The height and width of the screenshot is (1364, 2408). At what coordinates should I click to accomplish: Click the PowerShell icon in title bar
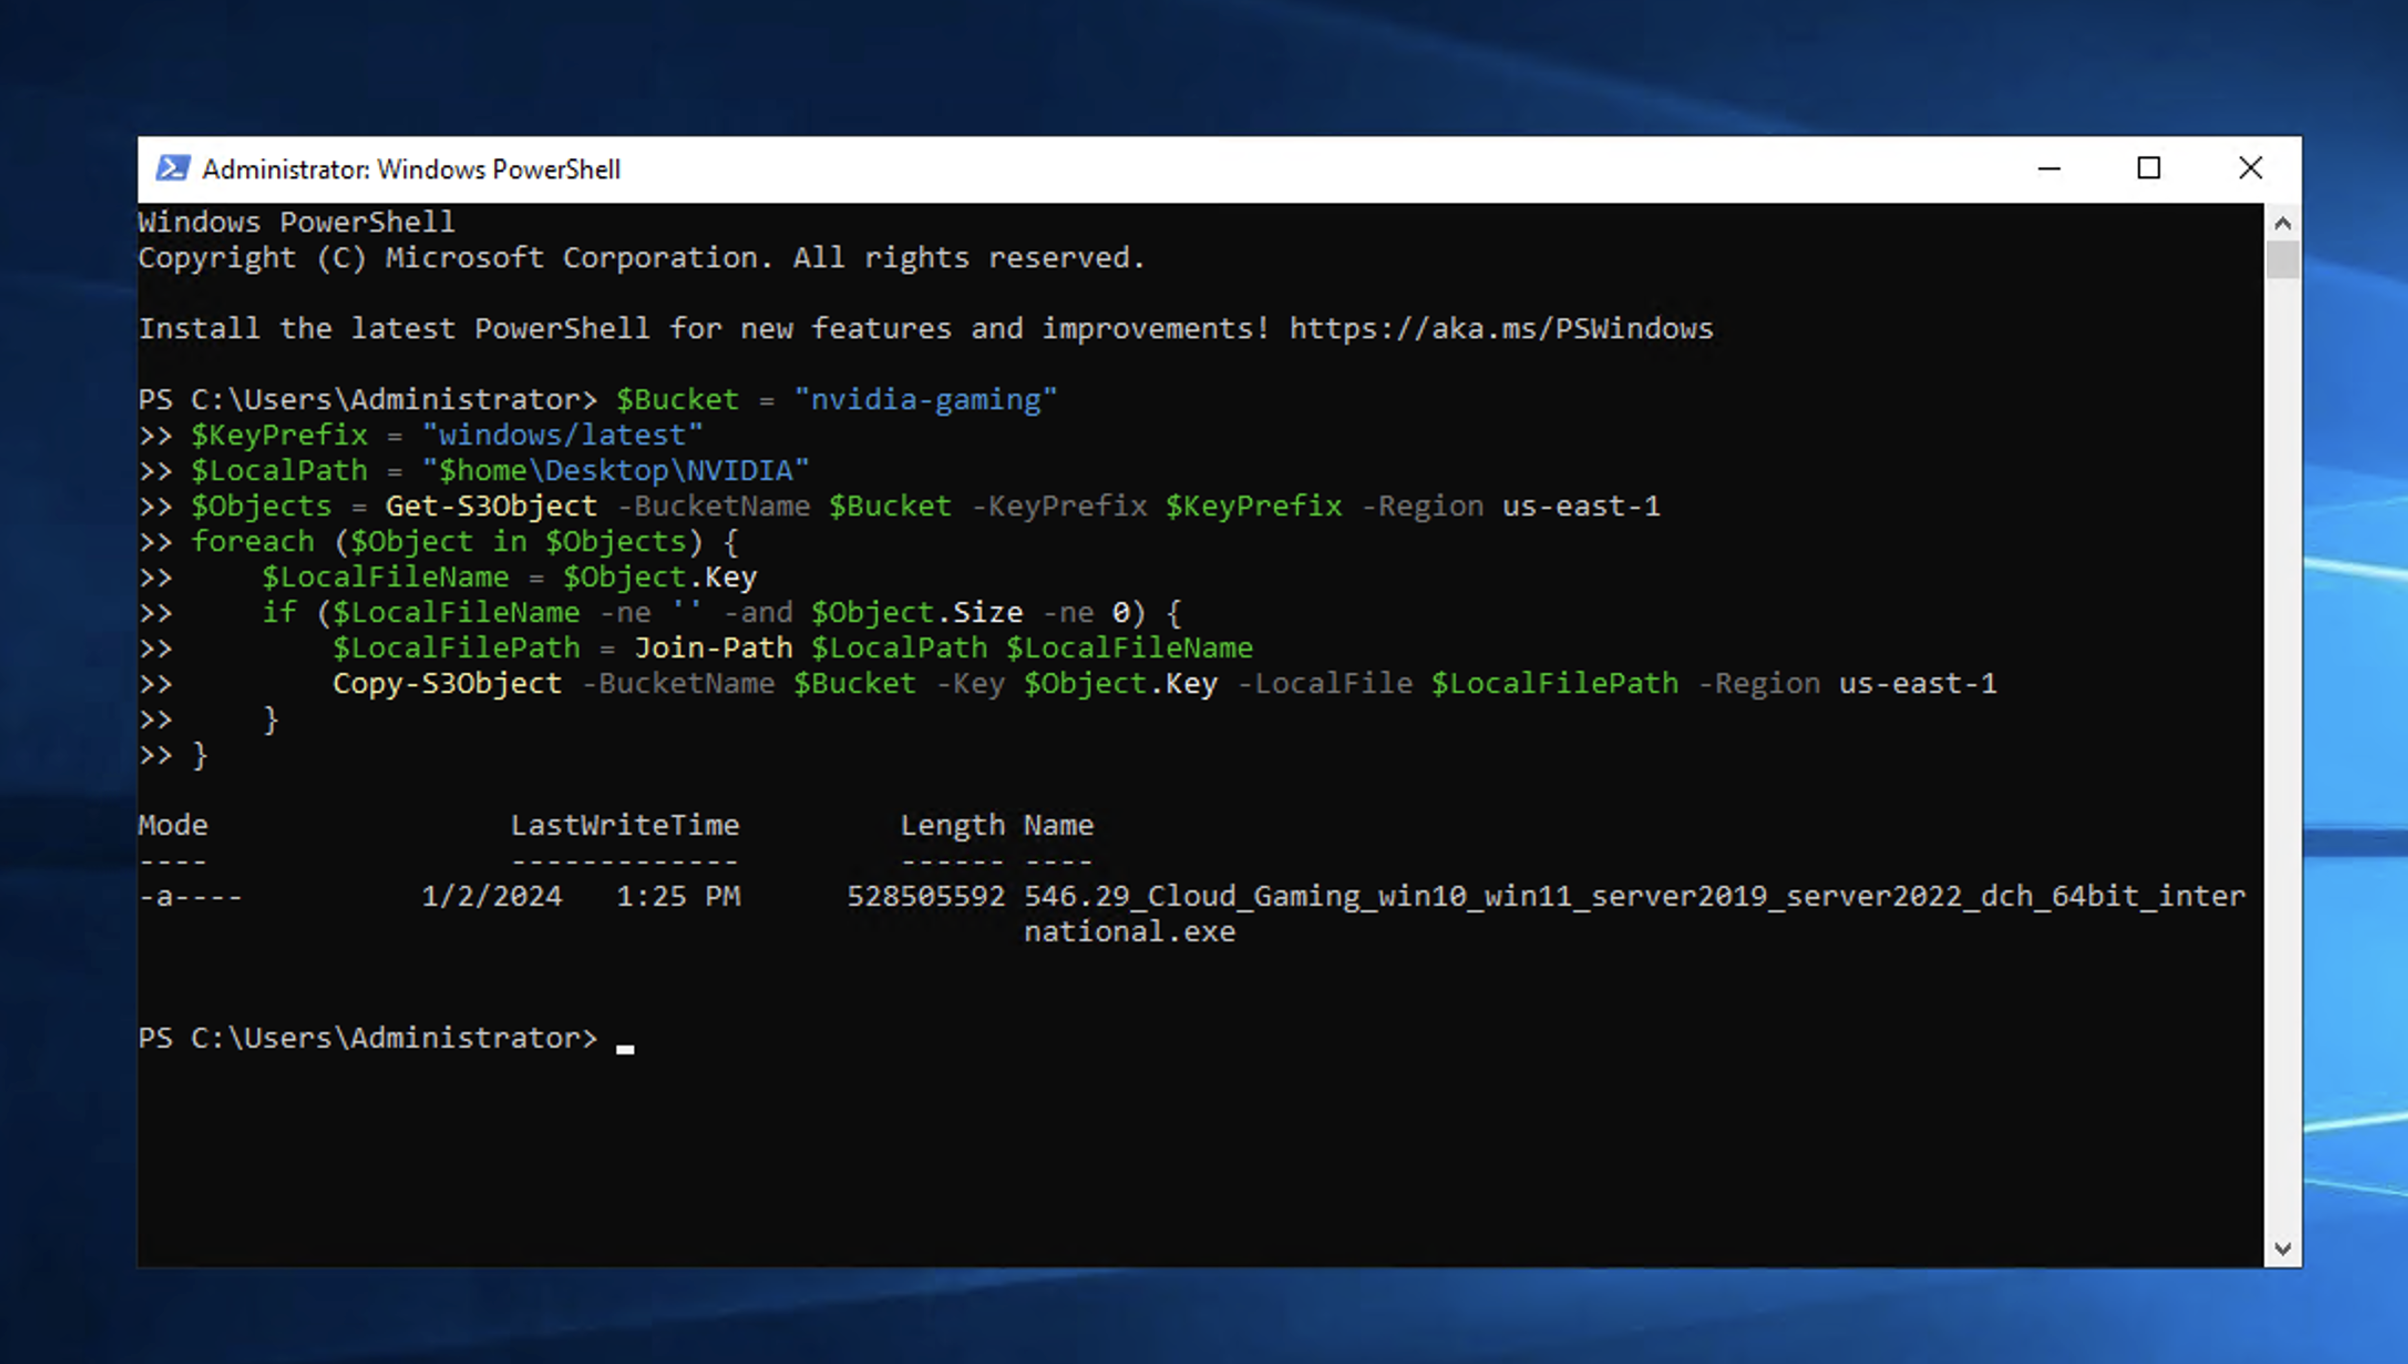tap(172, 168)
